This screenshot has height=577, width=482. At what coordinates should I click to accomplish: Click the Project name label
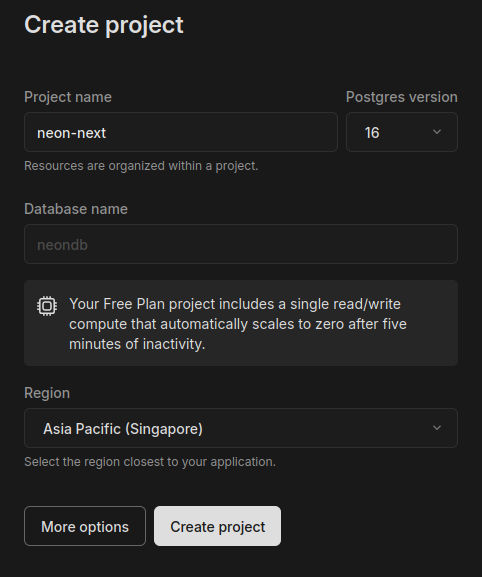(x=68, y=97)
